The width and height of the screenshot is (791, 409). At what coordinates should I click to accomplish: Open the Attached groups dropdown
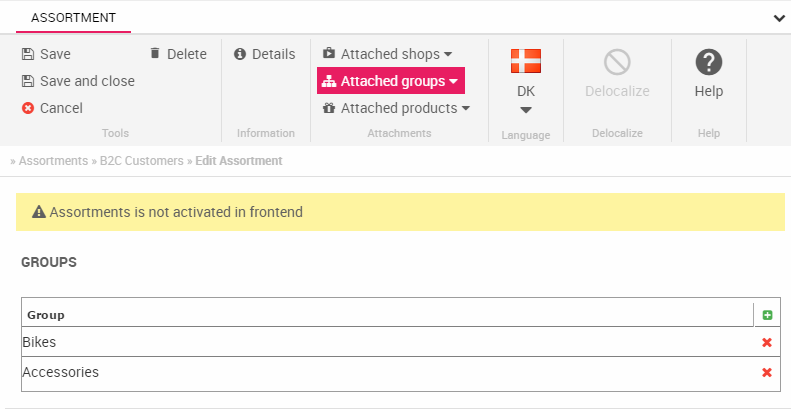click(390, 81)
